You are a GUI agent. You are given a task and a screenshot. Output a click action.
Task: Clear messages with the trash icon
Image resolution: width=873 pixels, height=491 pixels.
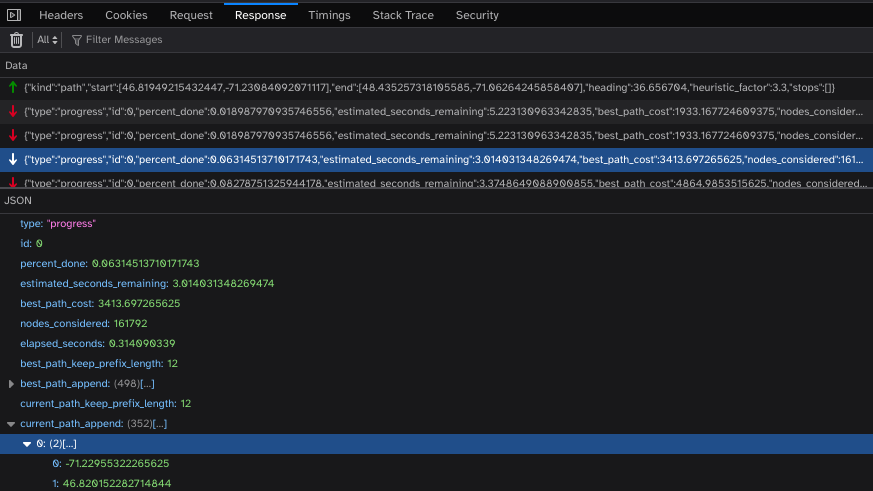(x=16, y=40)
